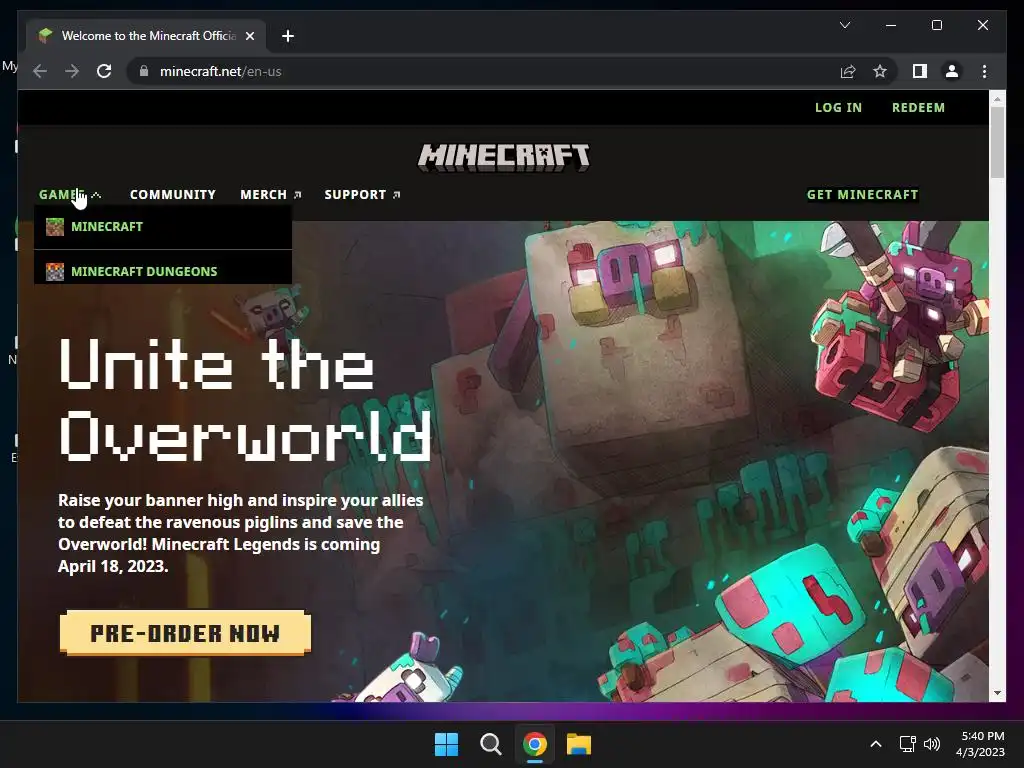Open network settings tray icon
The height and width of the screenshot is (768, 1024).
907,744
